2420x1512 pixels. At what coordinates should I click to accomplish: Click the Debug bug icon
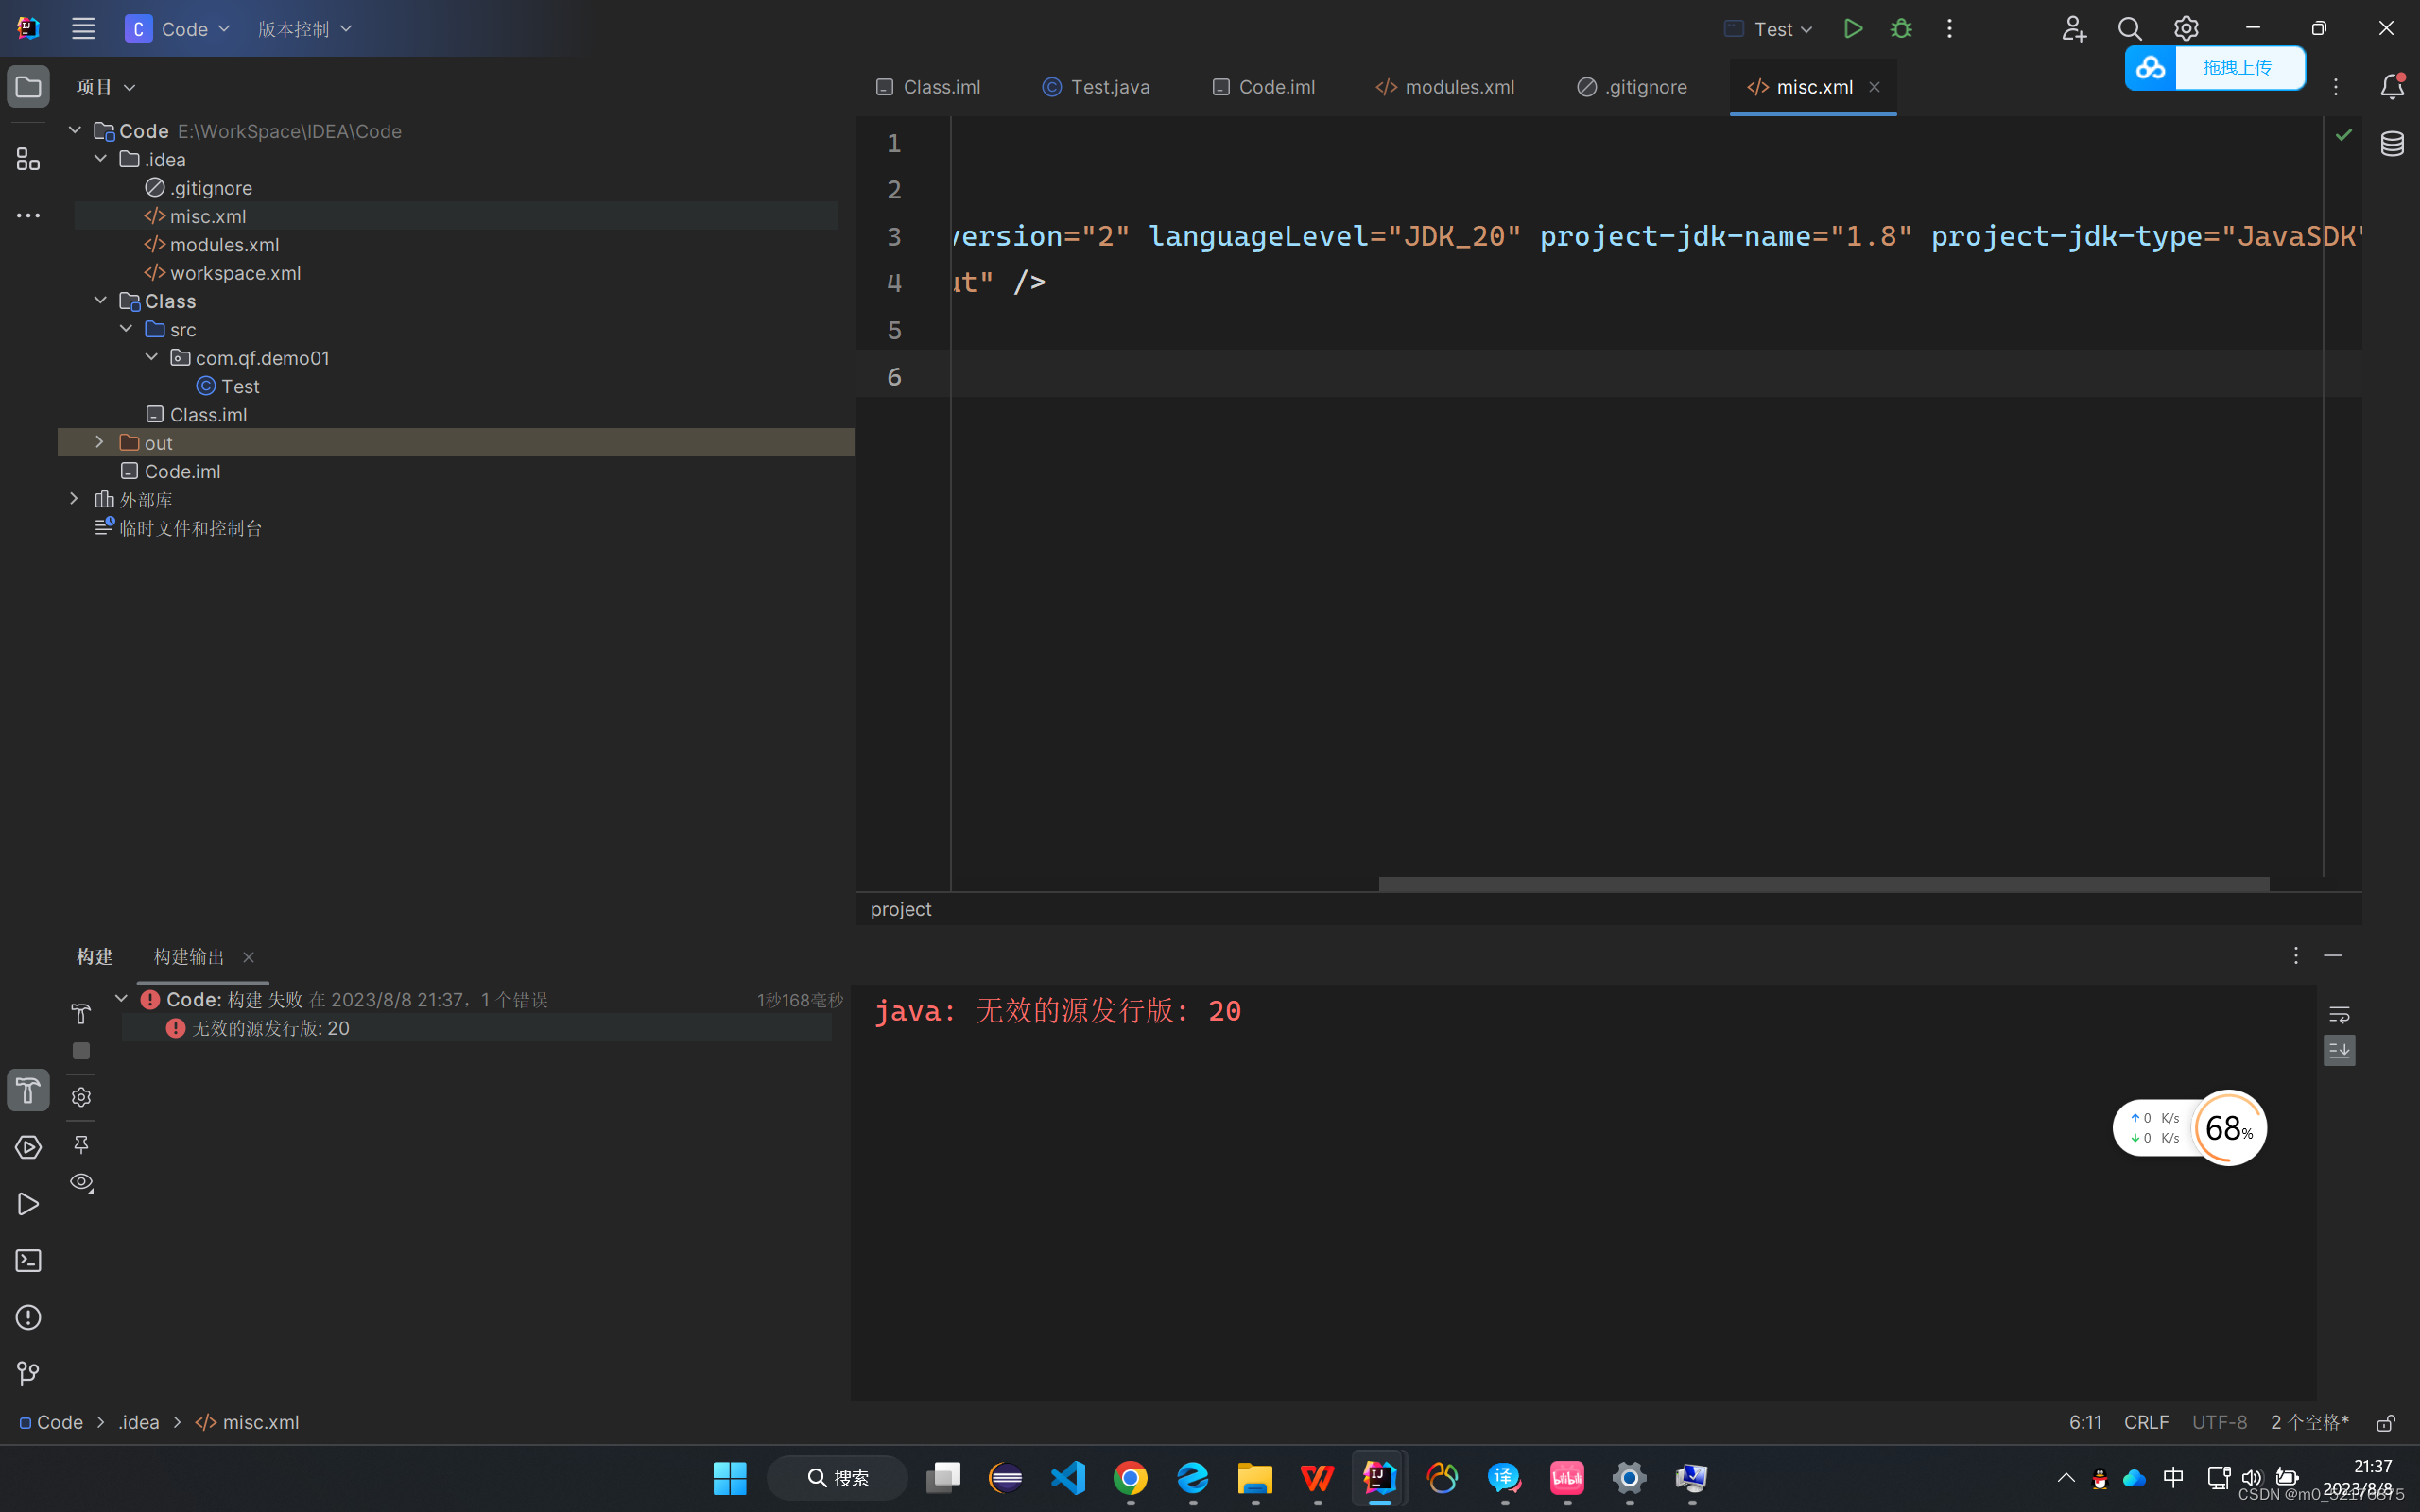point(1901,29)
